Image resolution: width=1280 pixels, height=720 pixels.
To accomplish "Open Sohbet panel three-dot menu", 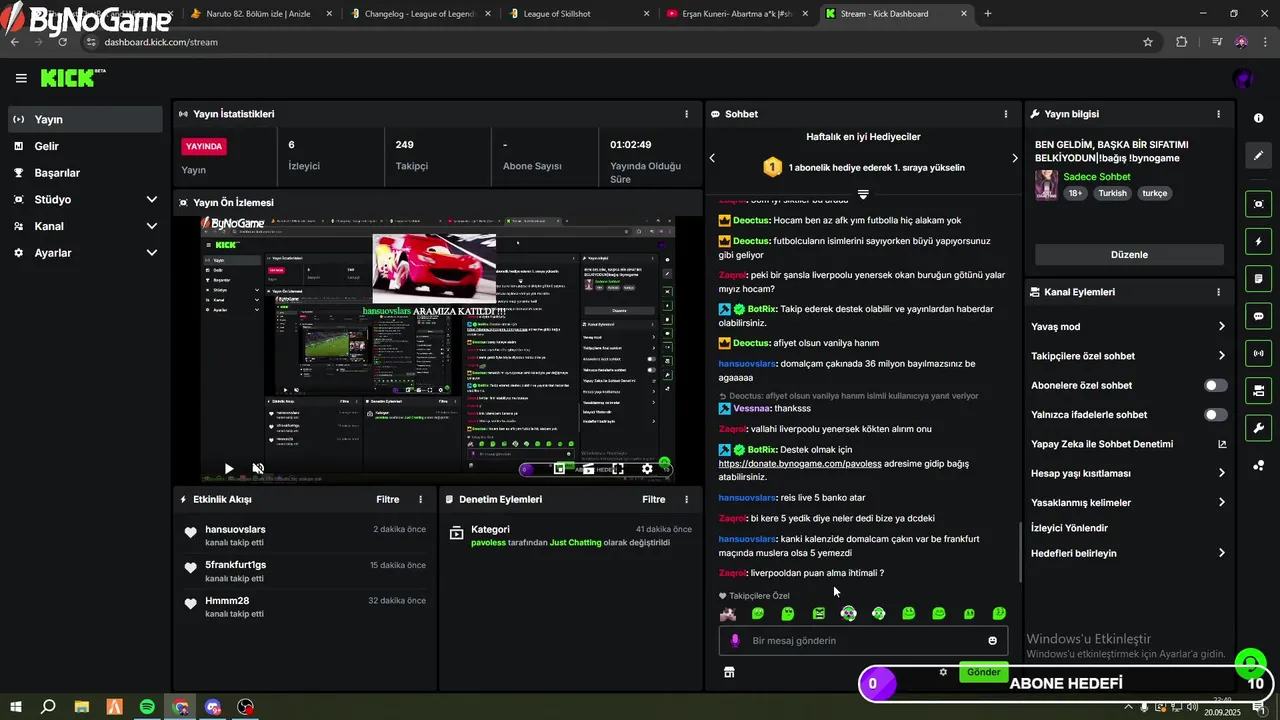I will [x=1006, y=114].
